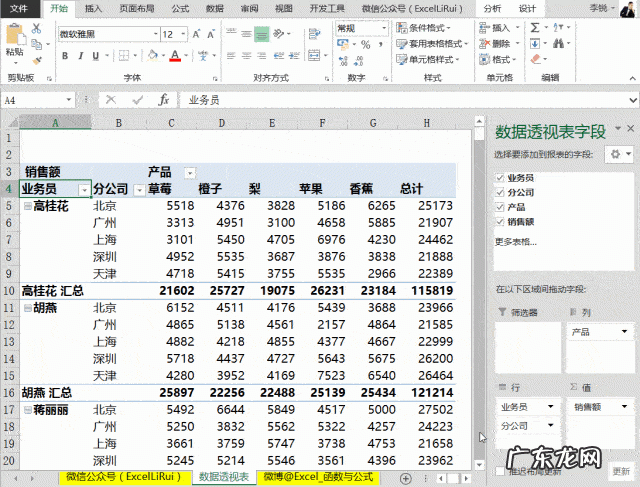The width and height of the screenshot is (640, 487).
Task: Open the 插入 ribbon tab
Action: [x=93, y=8]
